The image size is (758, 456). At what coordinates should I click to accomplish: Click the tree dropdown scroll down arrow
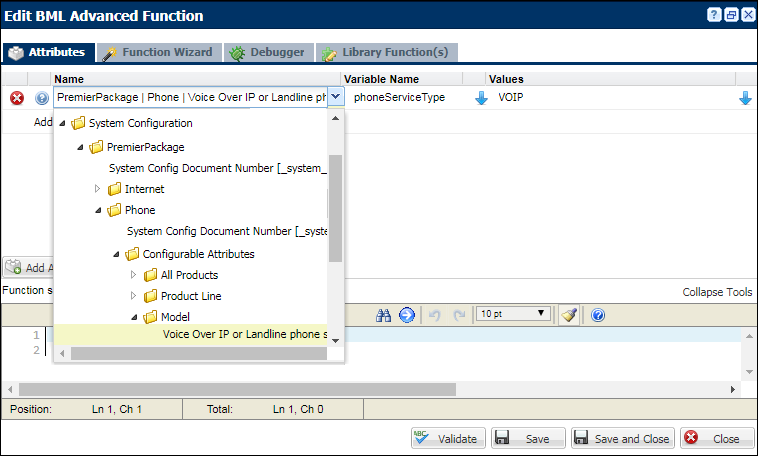coord(335,340)
